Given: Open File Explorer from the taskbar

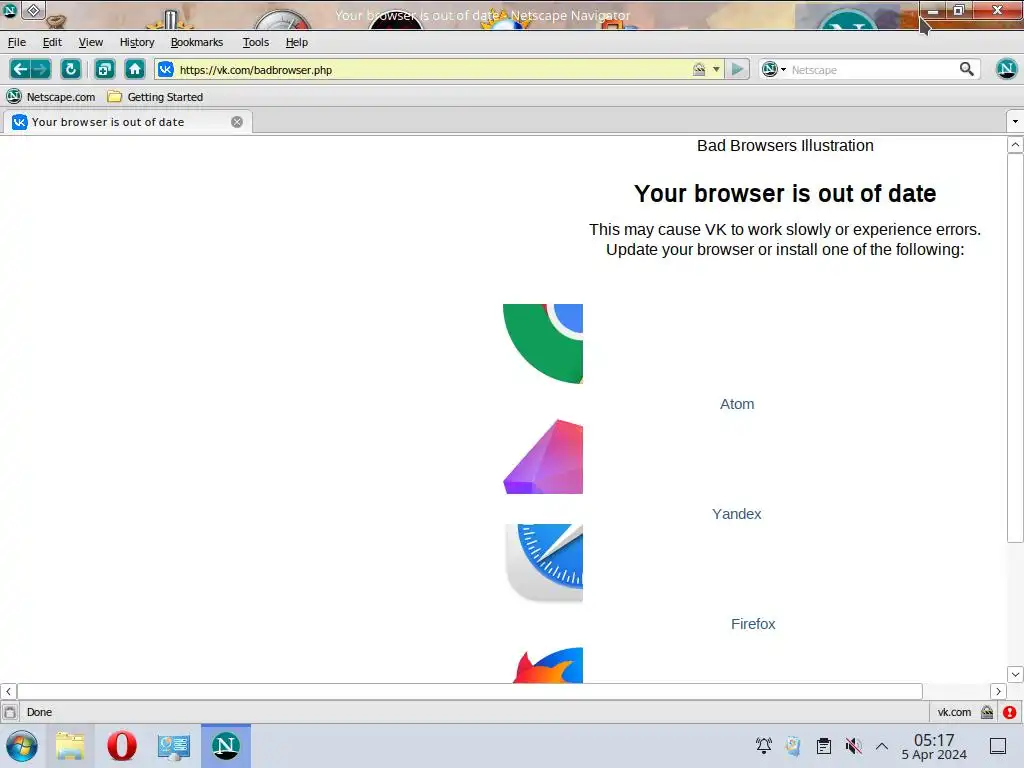Looking at the screenshot, I should (70, 746).
